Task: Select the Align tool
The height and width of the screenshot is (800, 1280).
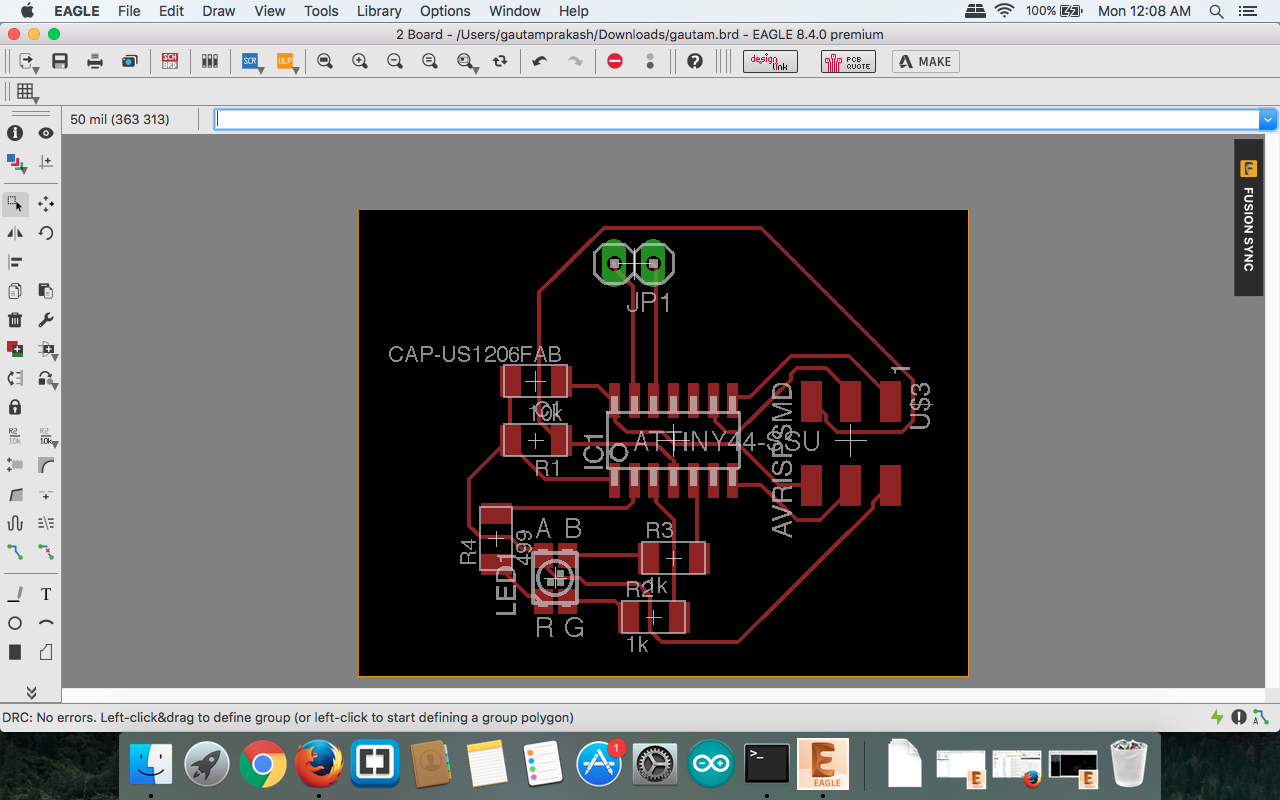Action: [x=15, y=262]
